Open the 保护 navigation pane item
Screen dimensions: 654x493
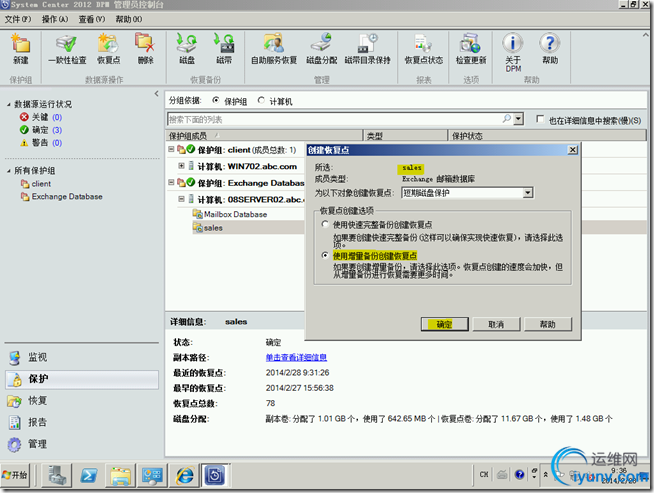(x=82, y=379)
